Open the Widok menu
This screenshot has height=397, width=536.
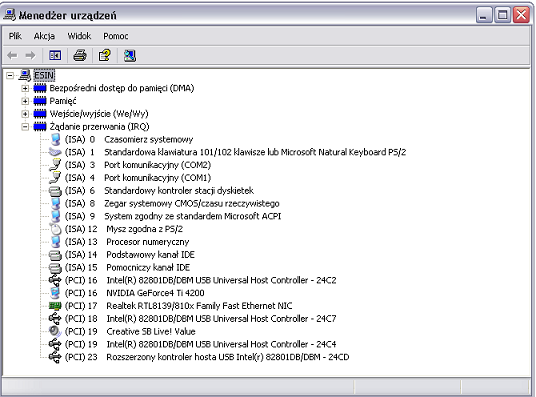pos(79,36)
